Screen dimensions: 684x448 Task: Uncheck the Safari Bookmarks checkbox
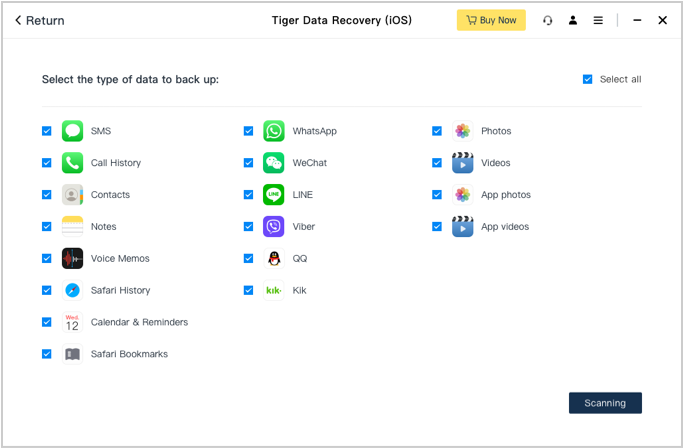click(x=47, y=354)
